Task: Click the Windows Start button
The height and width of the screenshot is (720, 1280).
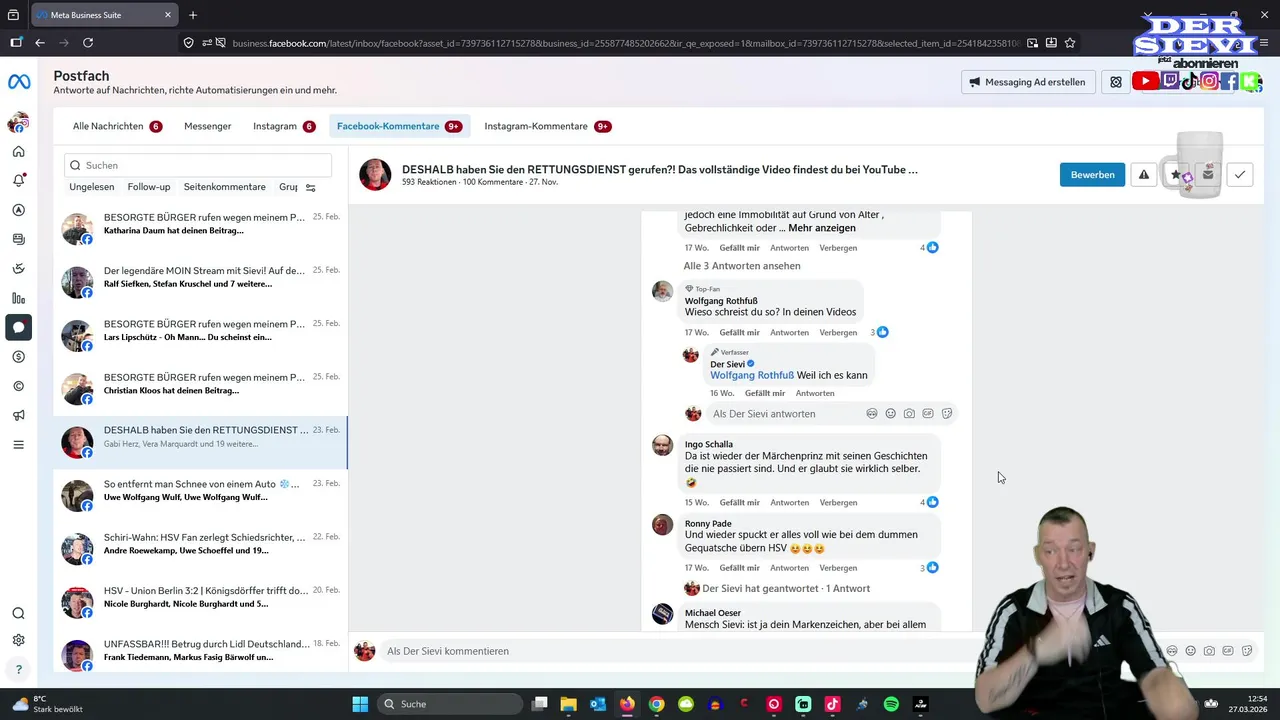Action: [360, 704]
